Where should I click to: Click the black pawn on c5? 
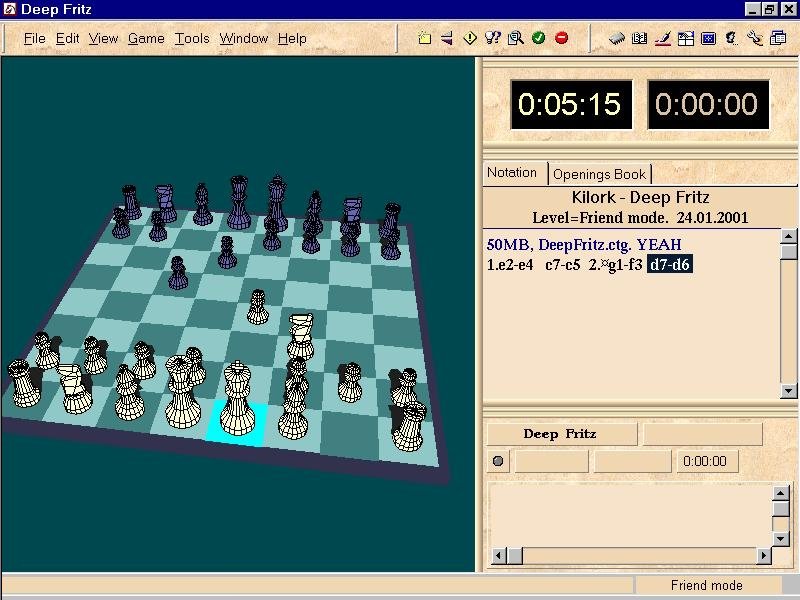pyautogui.click(x=178, y=274)
